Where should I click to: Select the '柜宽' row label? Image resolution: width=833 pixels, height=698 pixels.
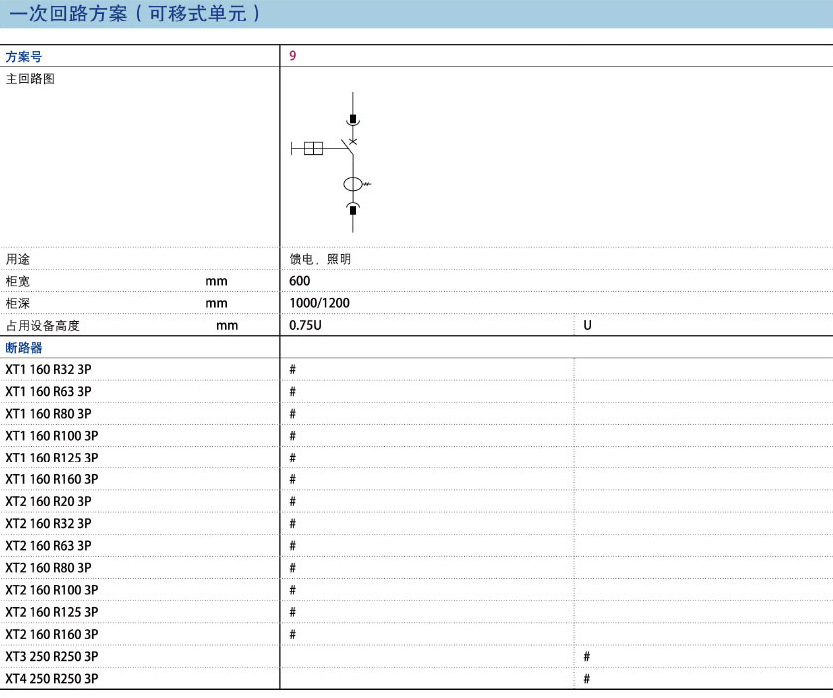[x=18, y=281]
